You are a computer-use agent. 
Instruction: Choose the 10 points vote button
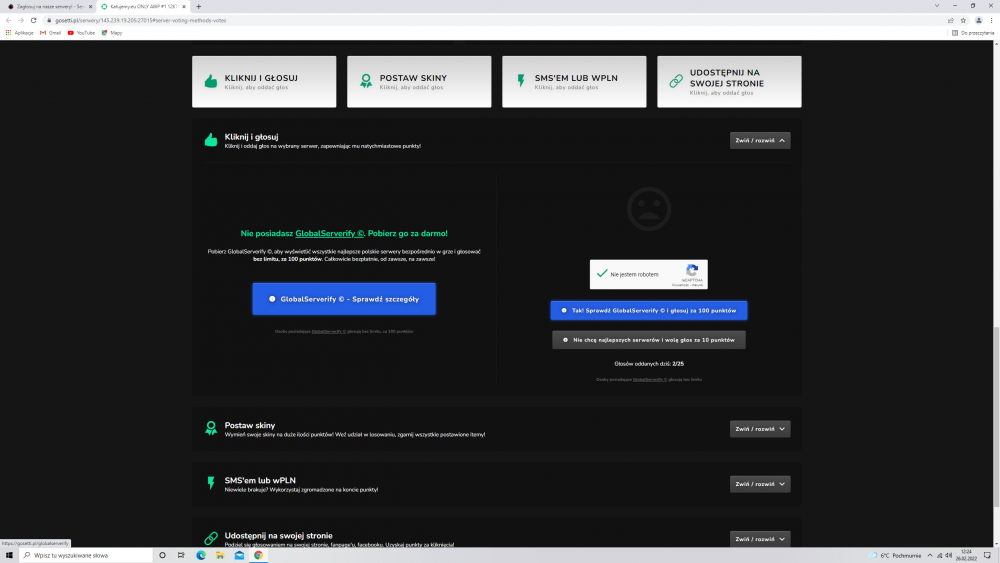[x=649, y=340]
